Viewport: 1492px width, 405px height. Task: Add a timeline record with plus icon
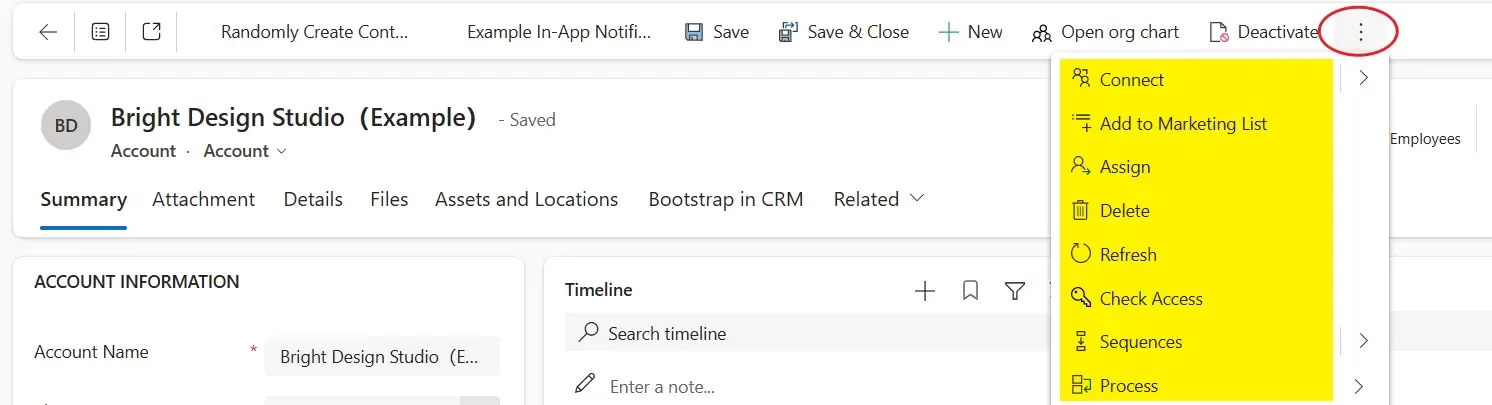click(x=925, y=291)
